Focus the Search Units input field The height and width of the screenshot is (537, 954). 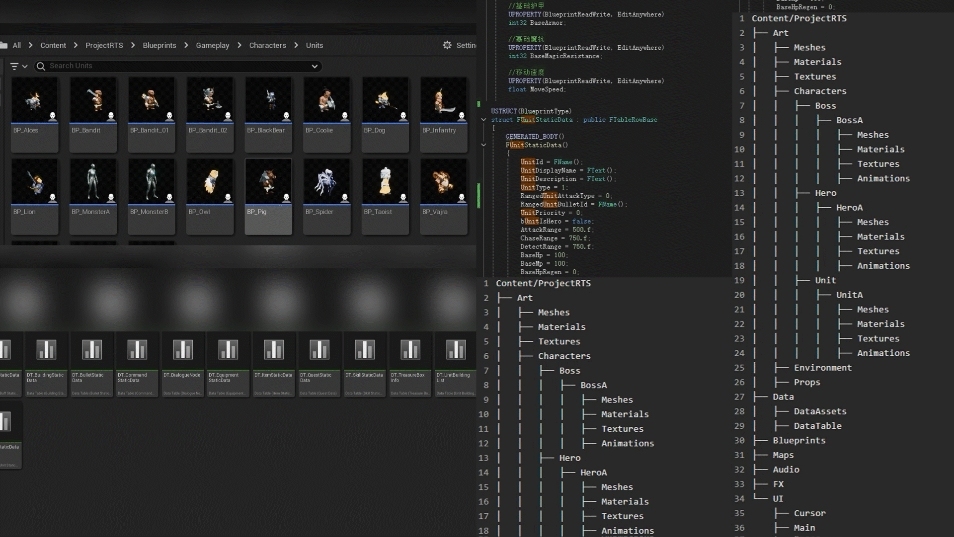click(x=178, y=66)
